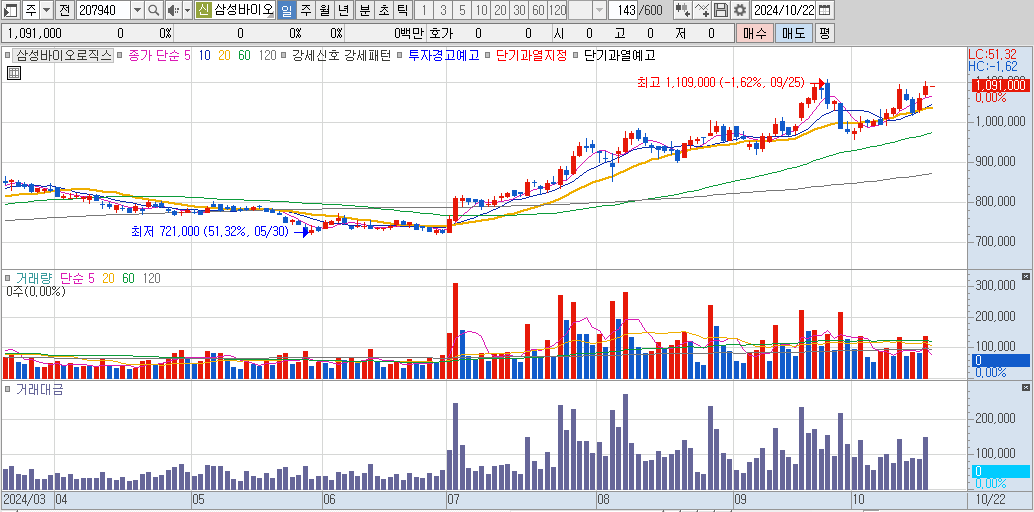
Task: Click the 거래량 volume panel label
Action: (x=34, y=279)
